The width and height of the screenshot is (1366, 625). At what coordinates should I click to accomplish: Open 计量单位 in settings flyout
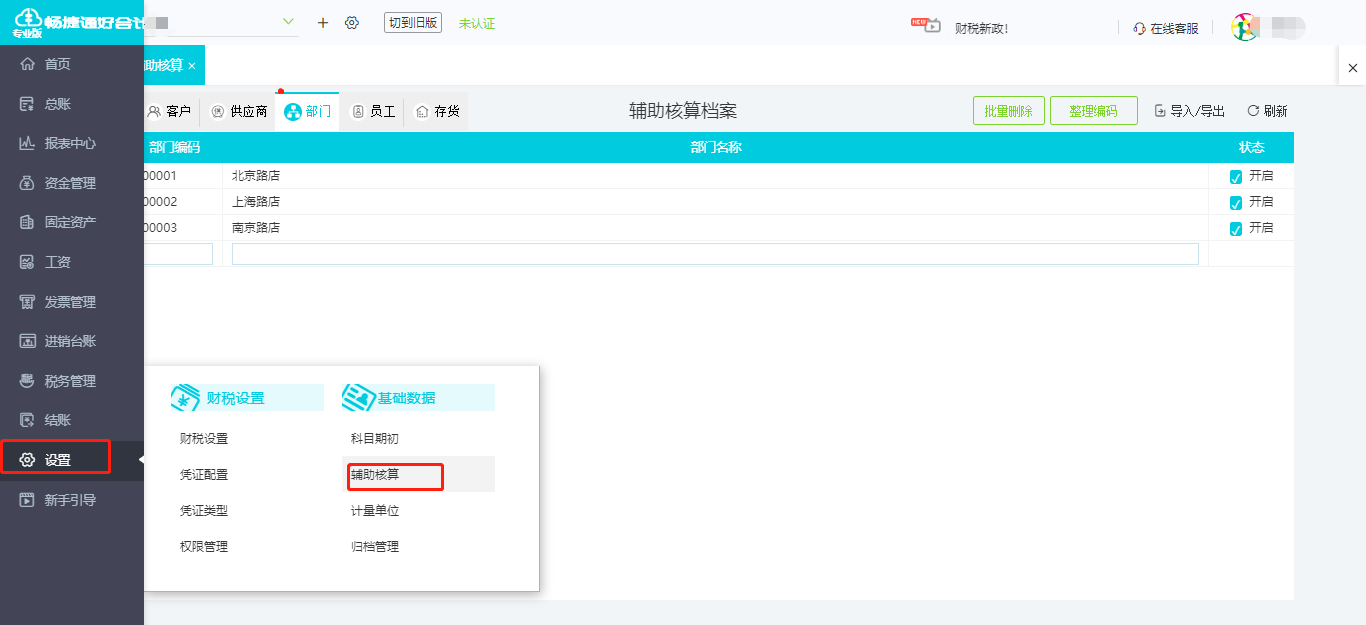[375, 511]
